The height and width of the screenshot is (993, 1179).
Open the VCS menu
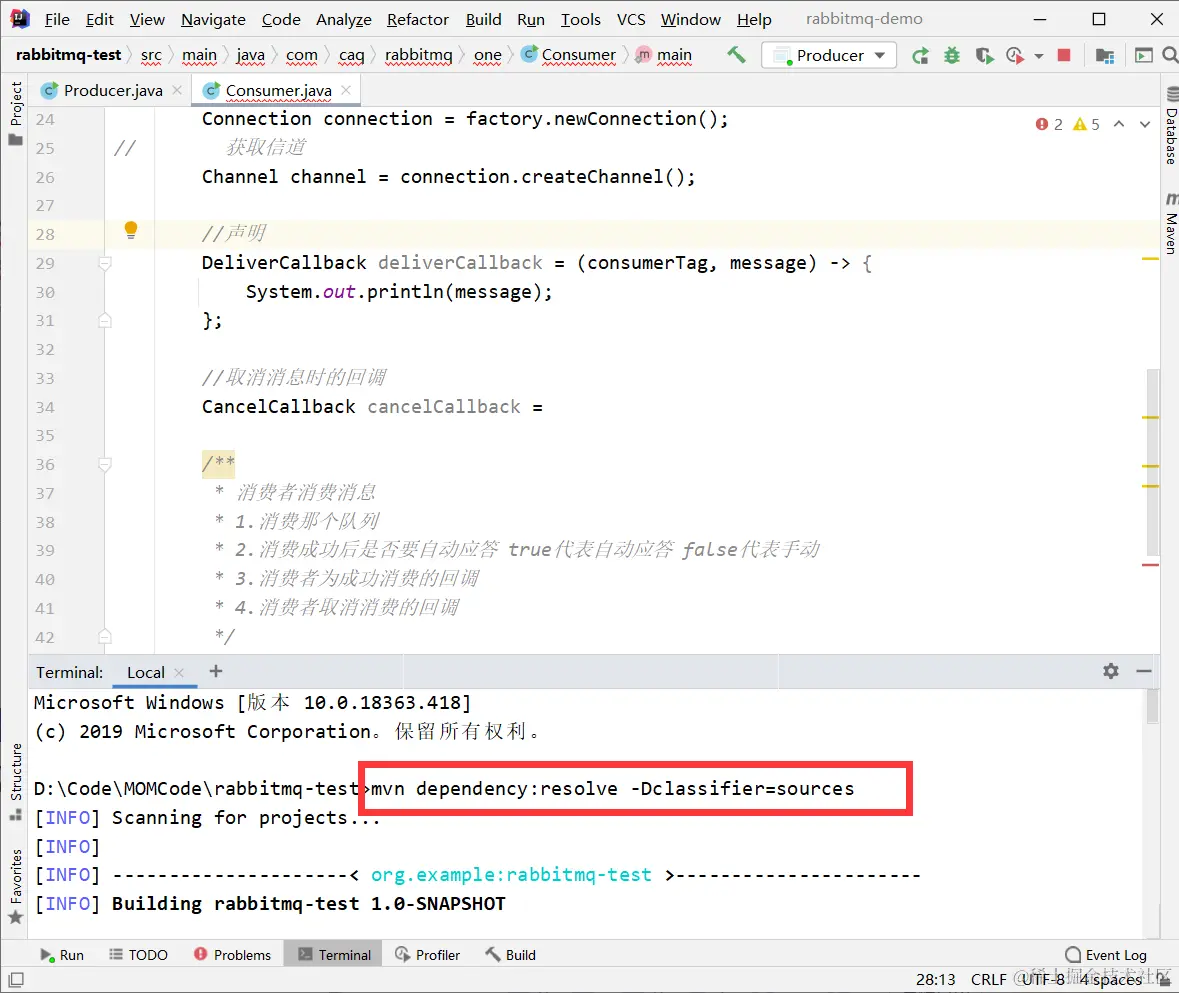click(x=631, y=20)
